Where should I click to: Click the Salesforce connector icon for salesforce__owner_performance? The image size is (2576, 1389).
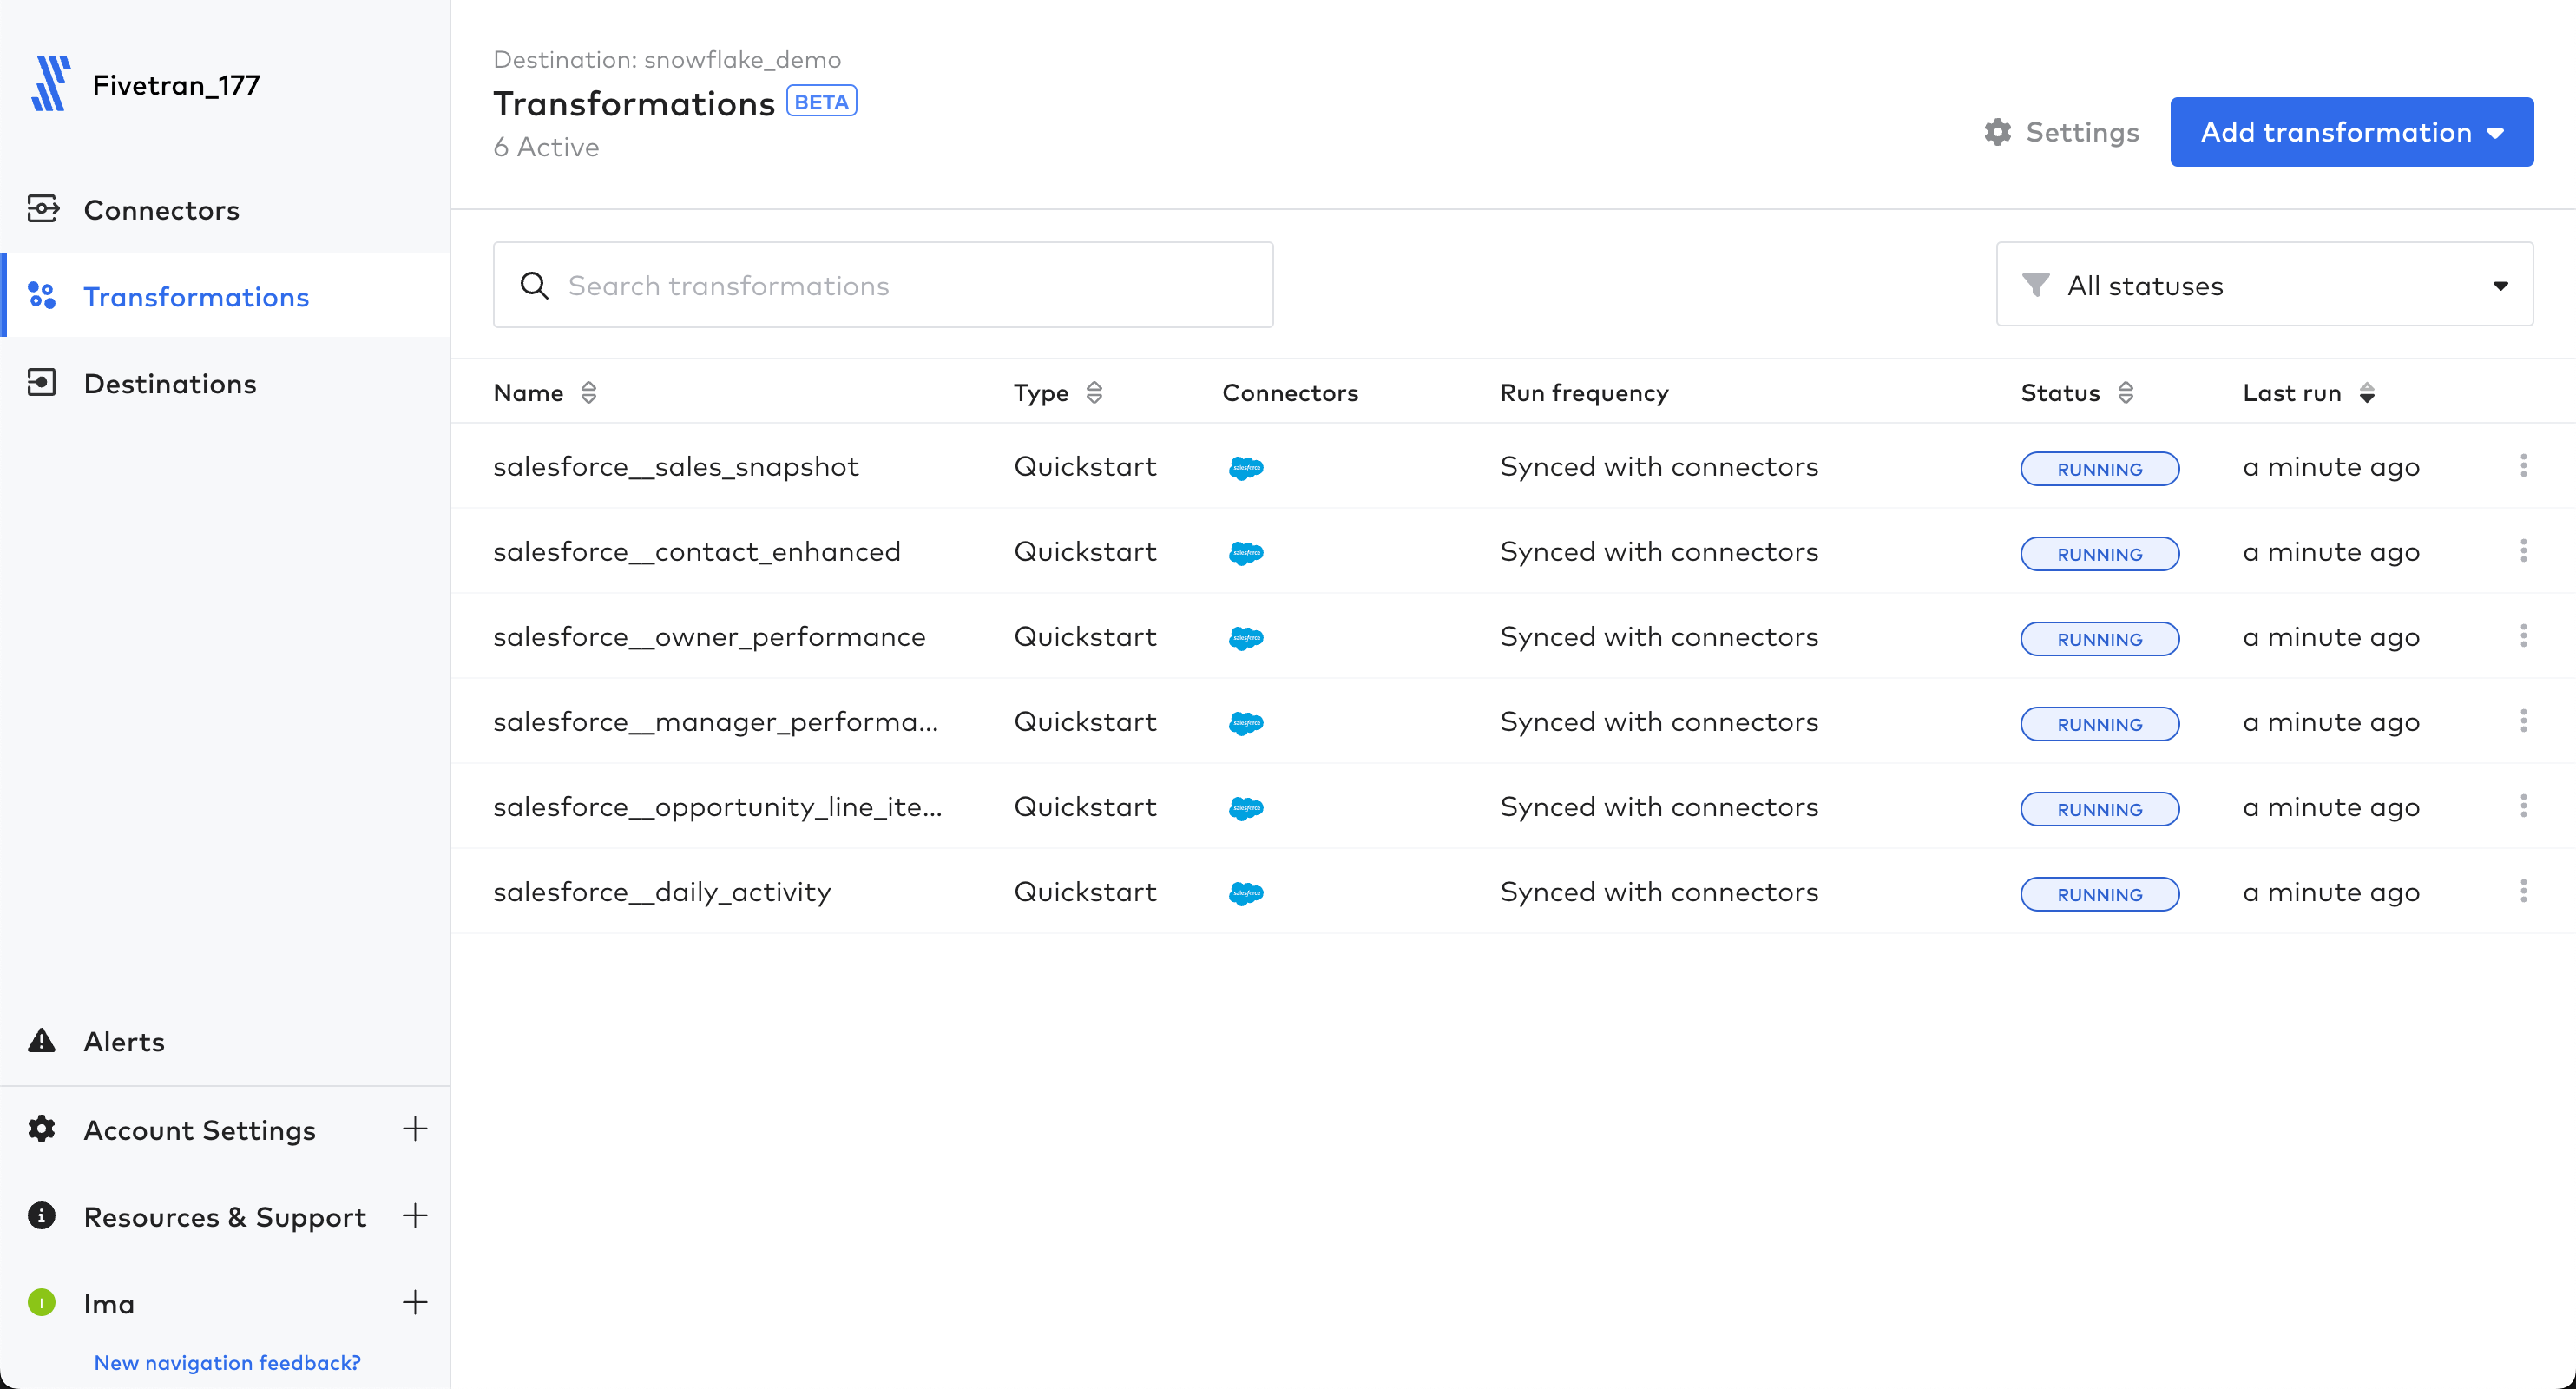pyautogui.click(x=1246, y=636)
